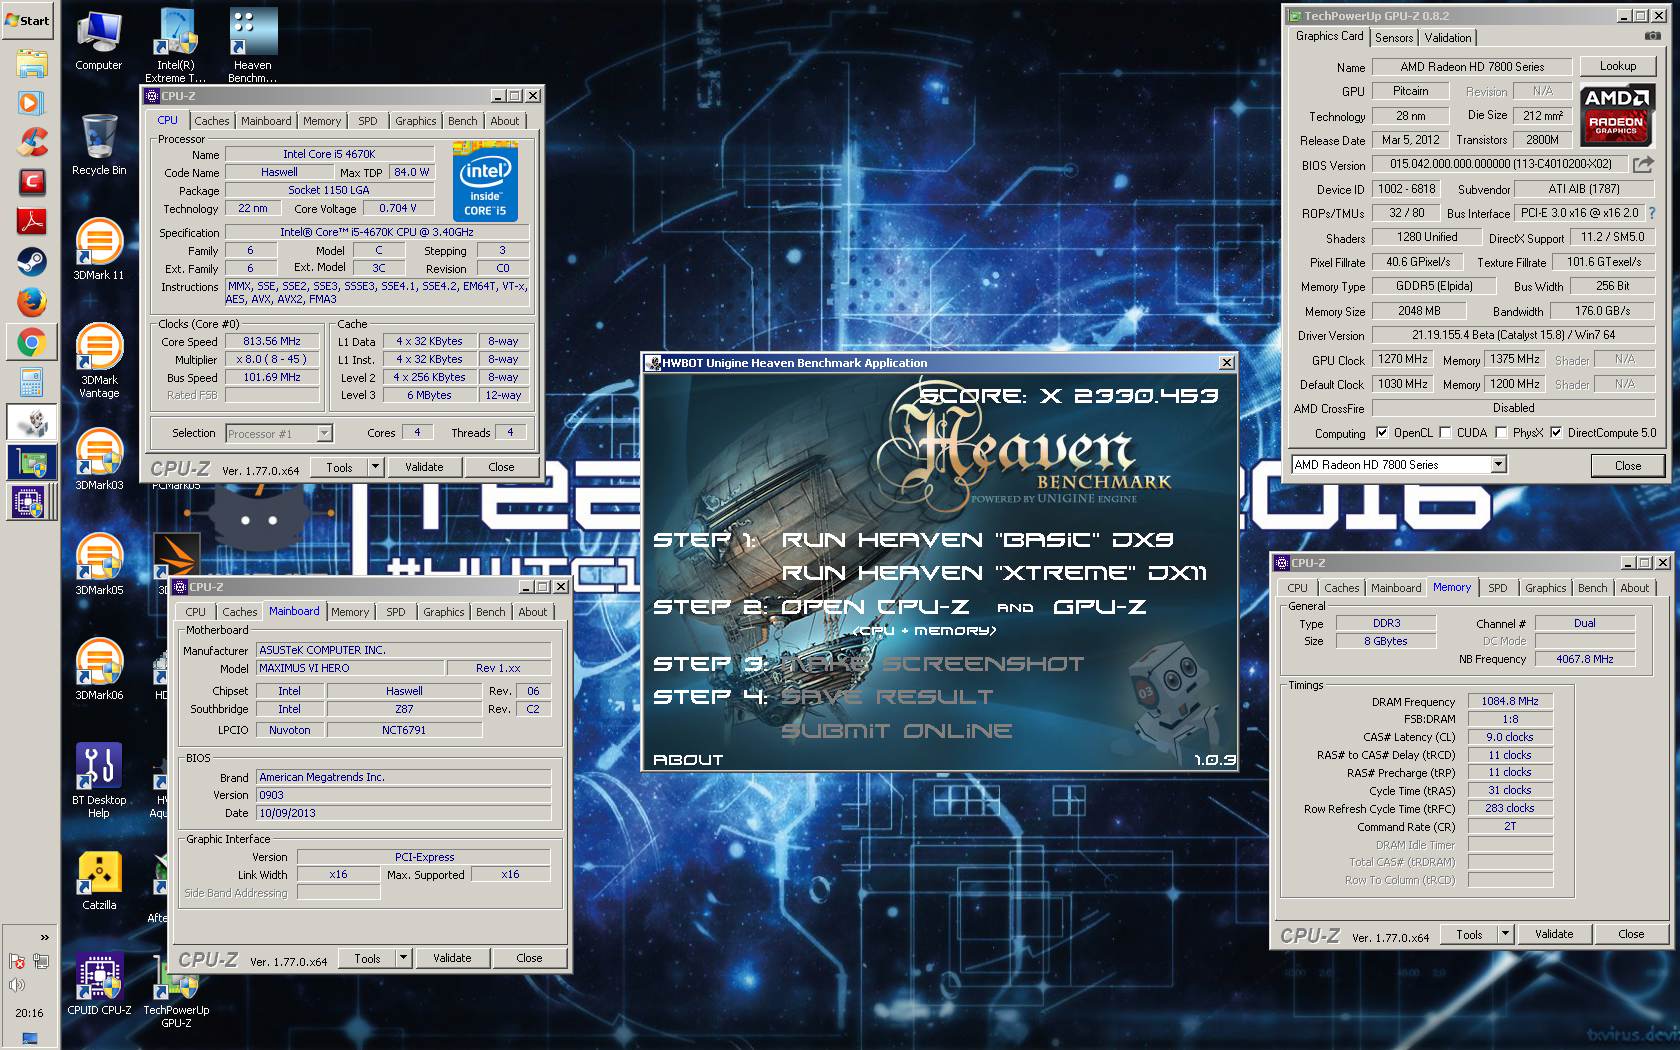Click GPU-Z link in Heaven step 2
This screenshot has width=1680, height=1050.
[1100, 607]
